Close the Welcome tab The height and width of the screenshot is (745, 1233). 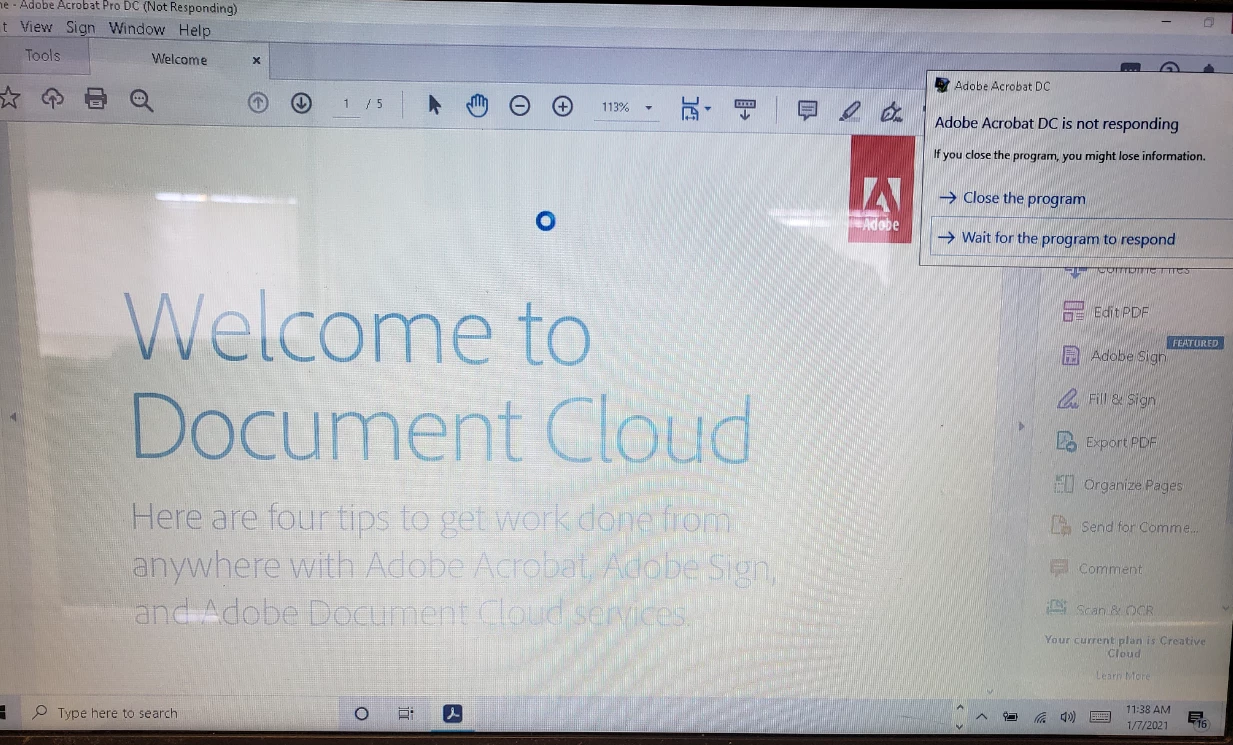(x=256, y=60)
